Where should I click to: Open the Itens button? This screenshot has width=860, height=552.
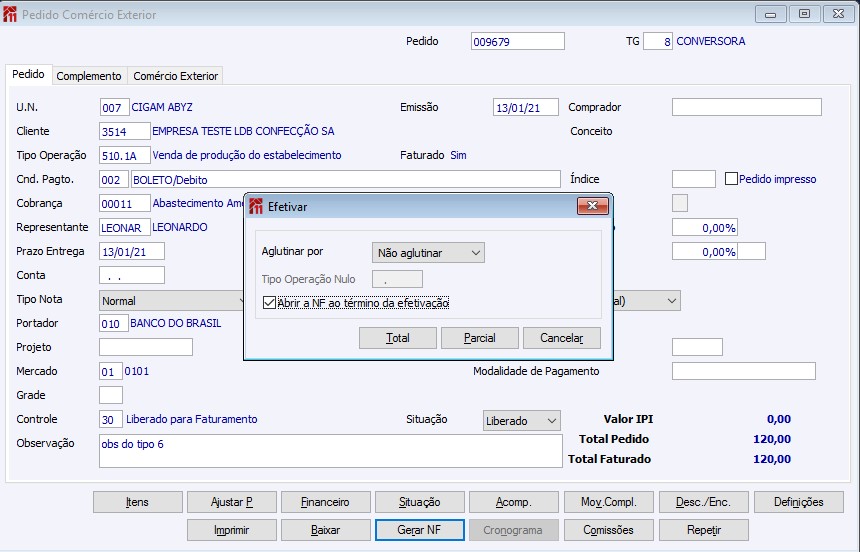tap(138, 502)
